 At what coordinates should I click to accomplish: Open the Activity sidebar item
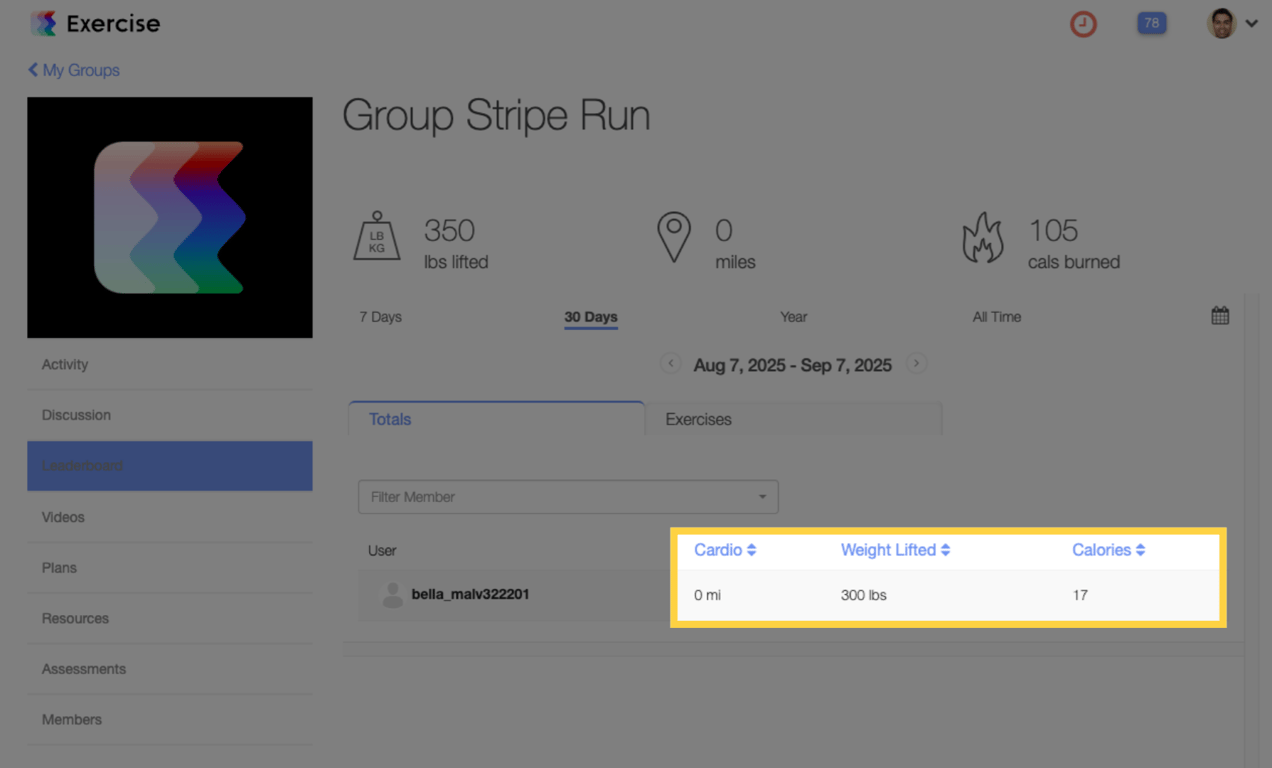(170, 365)
